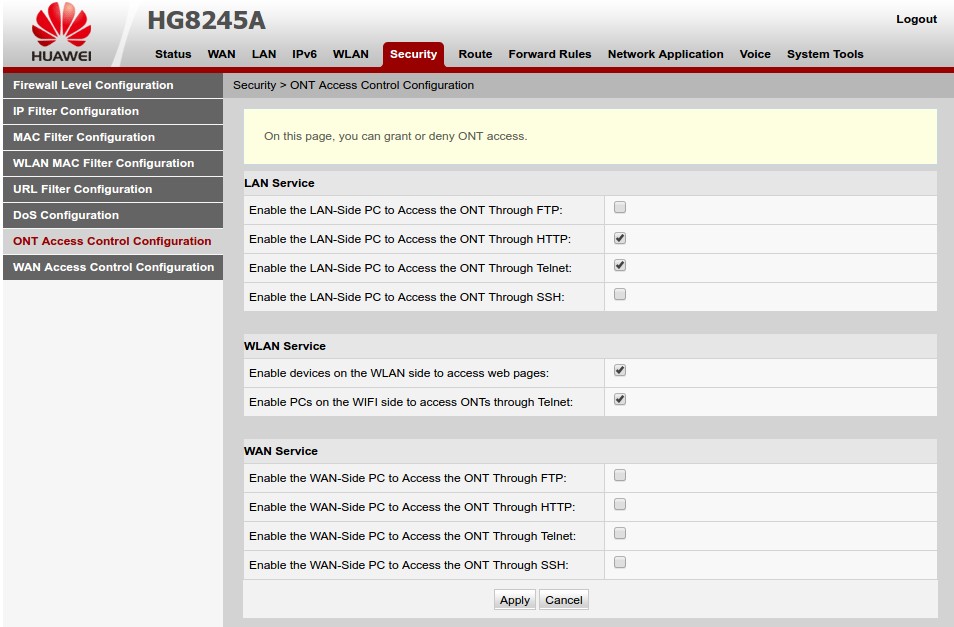Disable WLAN-side web page access
This screenshot has width=954, height=627.
[x=619, y=369]
